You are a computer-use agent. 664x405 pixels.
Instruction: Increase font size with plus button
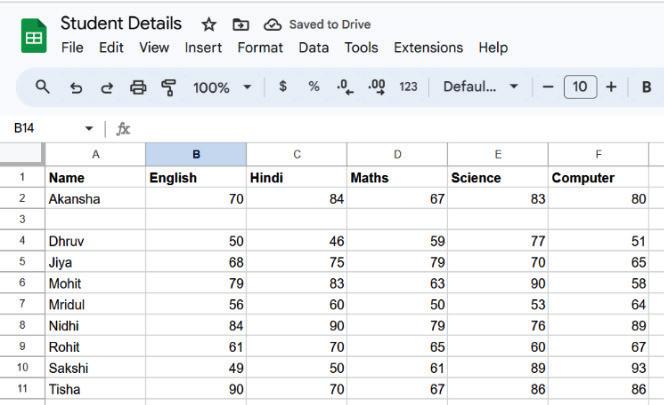click(x=611, y=87)
